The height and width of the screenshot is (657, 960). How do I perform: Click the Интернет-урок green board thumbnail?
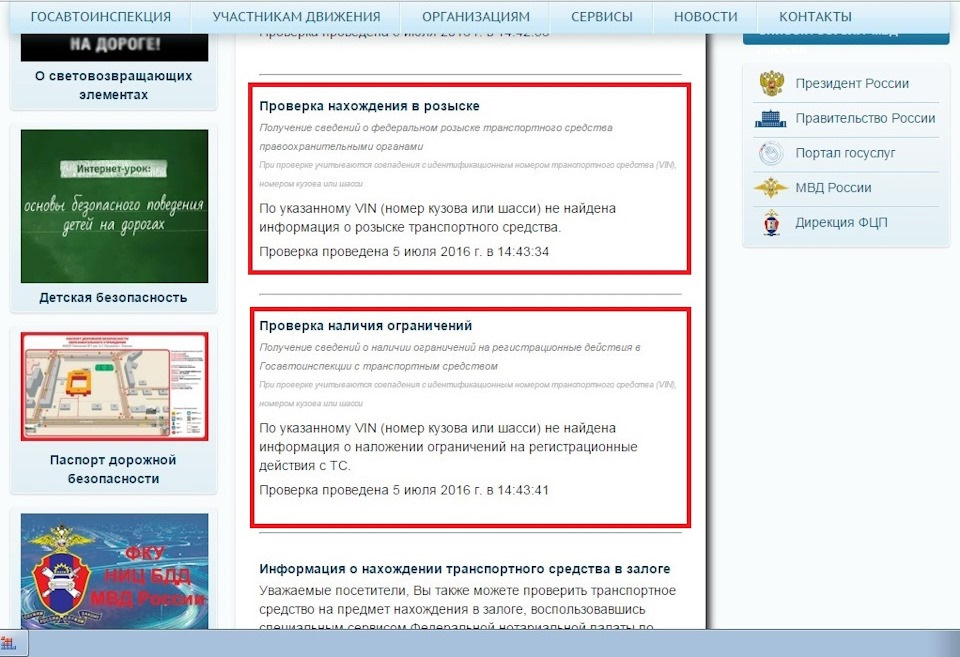(114, 206)
